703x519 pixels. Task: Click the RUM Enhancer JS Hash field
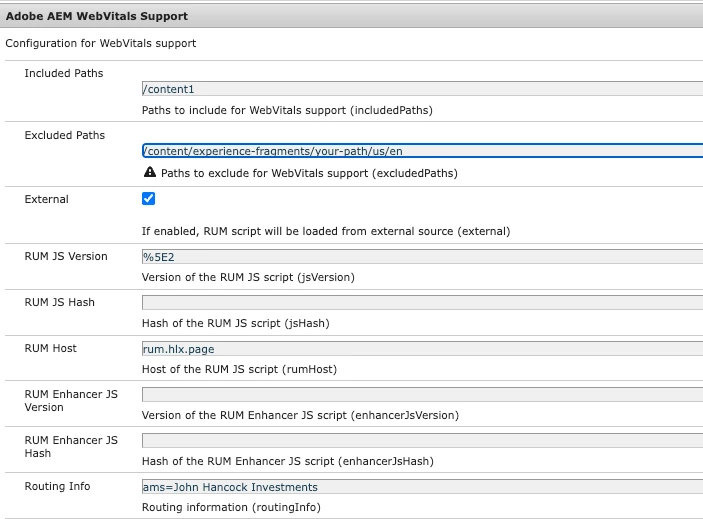tap(422, 440)
